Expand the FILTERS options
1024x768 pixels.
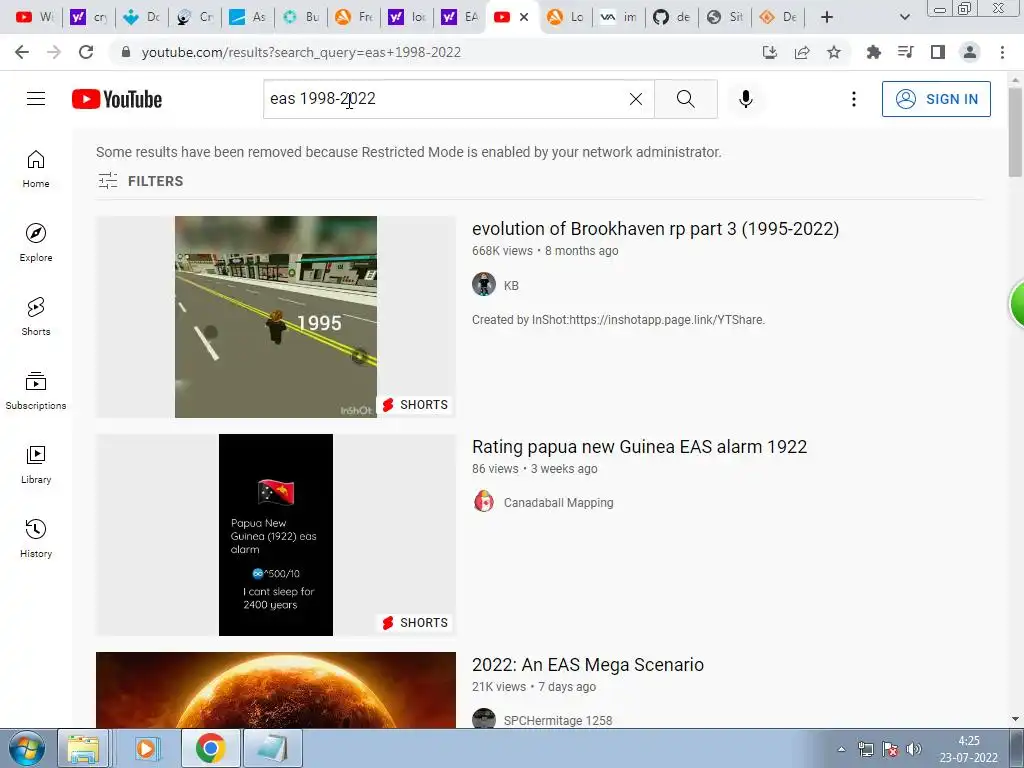tap(140, 181)
